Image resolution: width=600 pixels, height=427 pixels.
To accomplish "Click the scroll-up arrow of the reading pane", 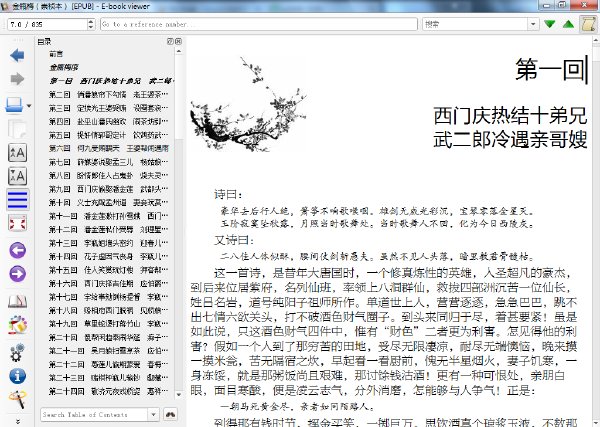I will 596,40.
